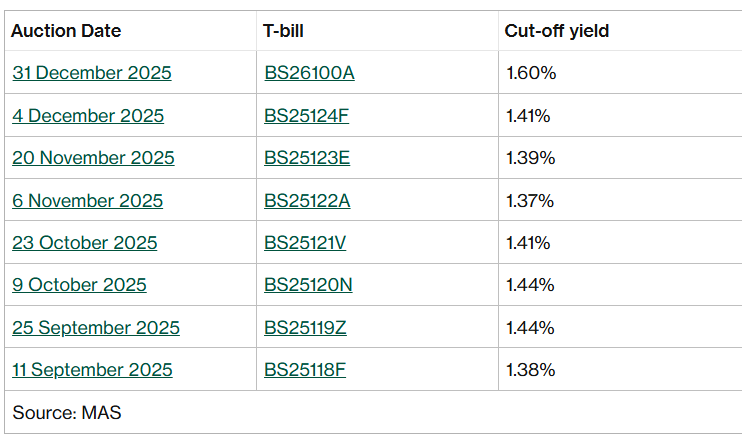The height and width of the screenshot is (445, 742).
Task: Open T-bill BS26100A link
Action: [309, 73]
